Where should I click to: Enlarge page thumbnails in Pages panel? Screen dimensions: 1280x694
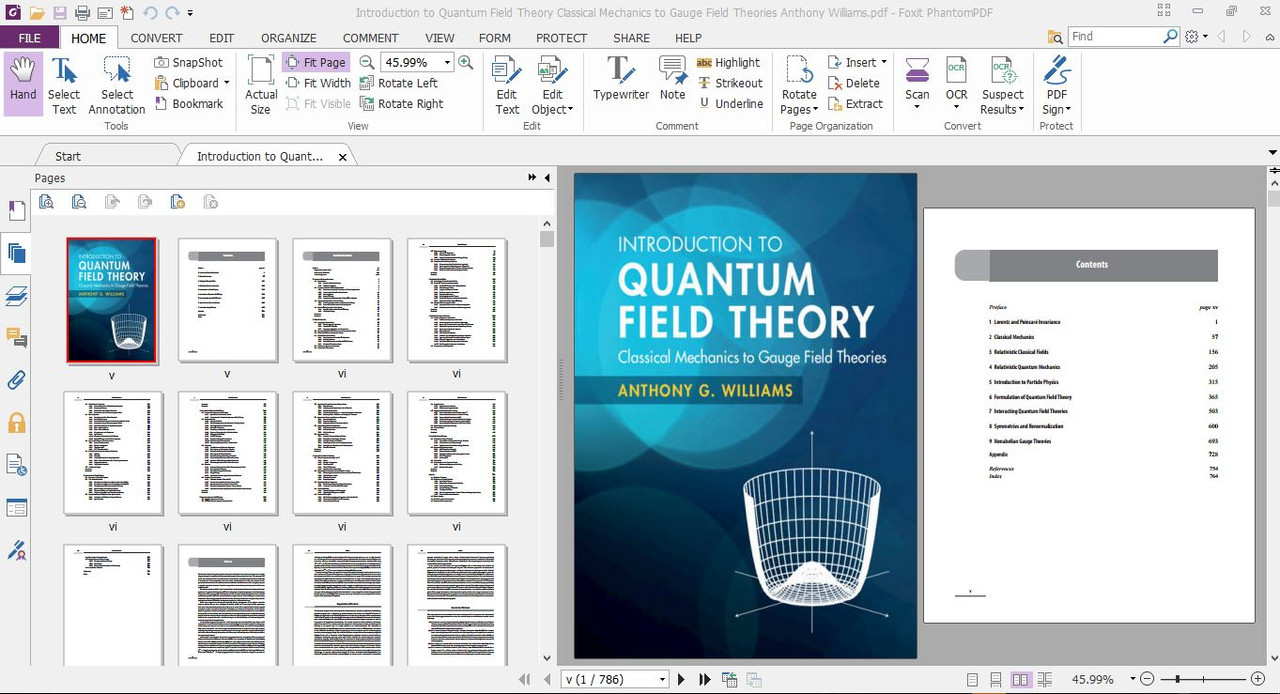pos(46,202)
